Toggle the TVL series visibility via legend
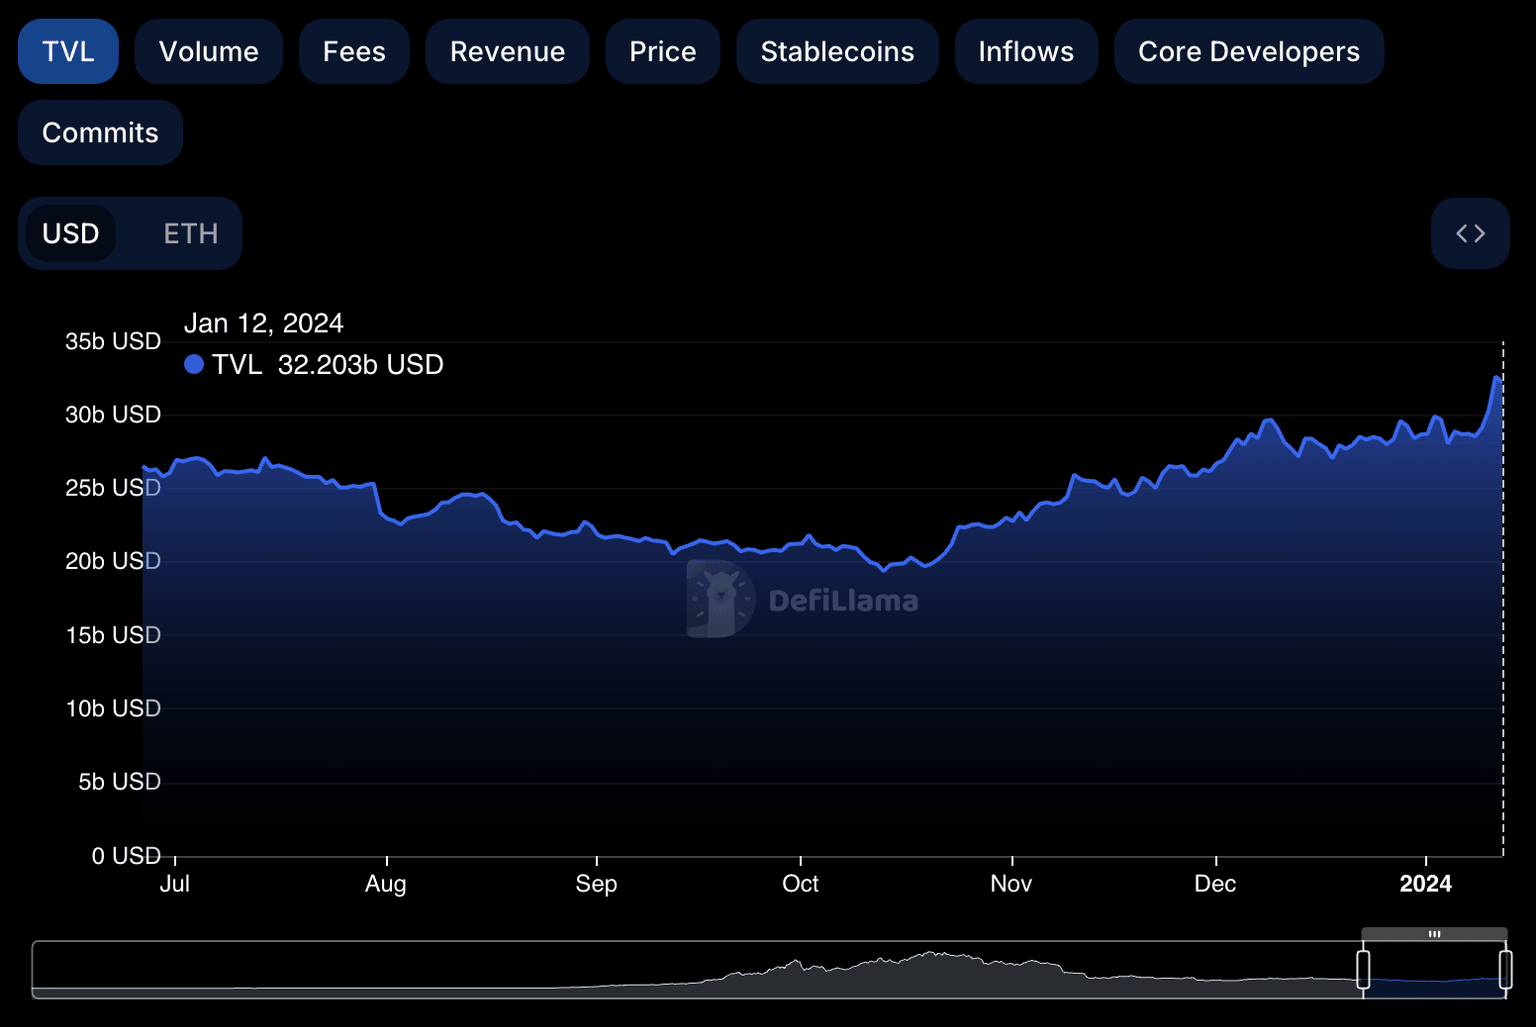This screenshot has height=1027, width=1536. [x=237, y=364]
